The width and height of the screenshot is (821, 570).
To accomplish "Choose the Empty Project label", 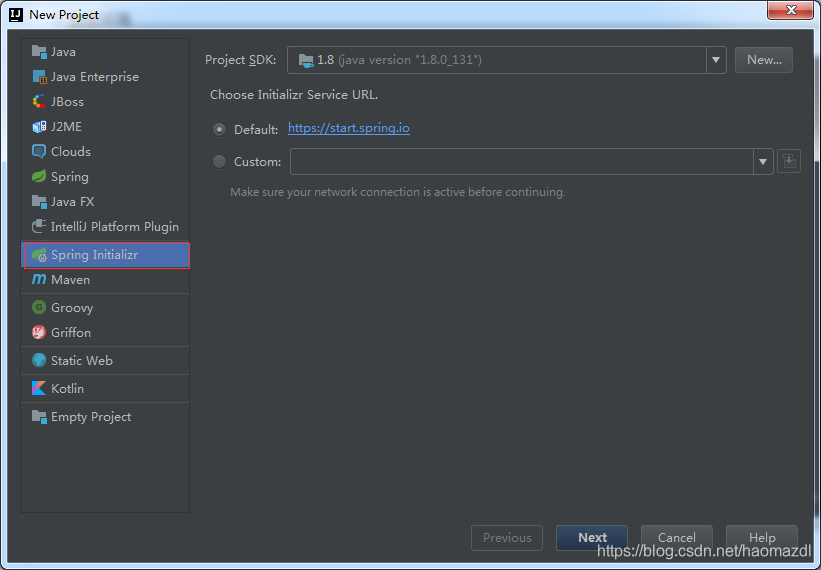I will [91, 417].
